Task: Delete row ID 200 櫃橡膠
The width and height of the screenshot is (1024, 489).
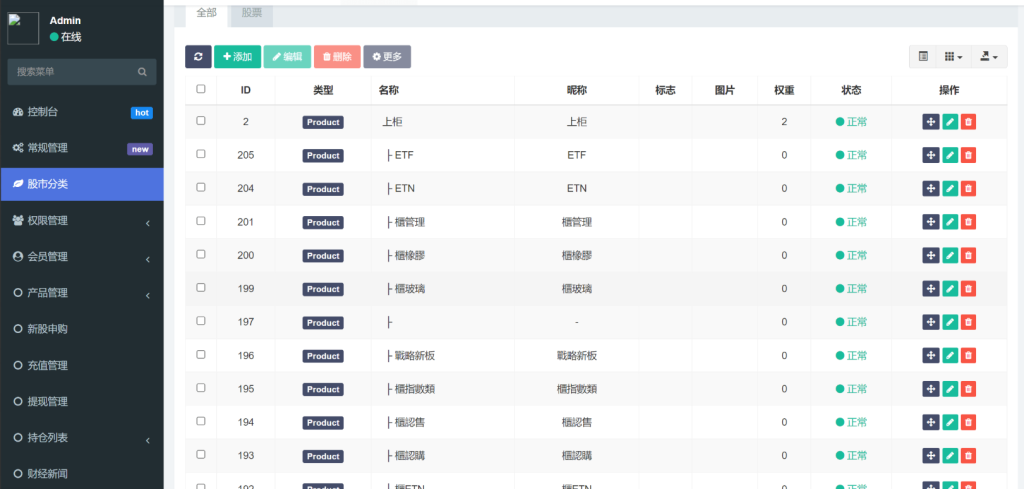Action: [968, 255]
